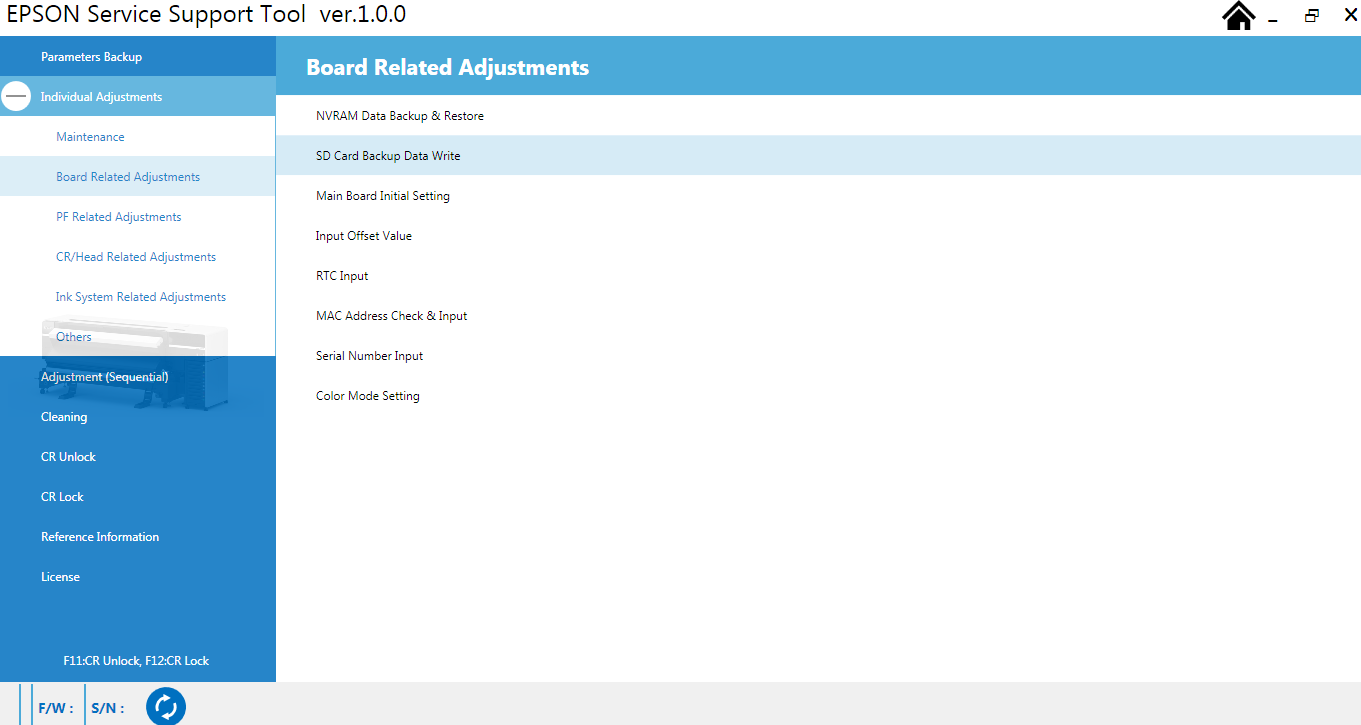The image size is (1361, 725).
Task: Open Ink System Related Adjustments
Action: pos(141,297)
